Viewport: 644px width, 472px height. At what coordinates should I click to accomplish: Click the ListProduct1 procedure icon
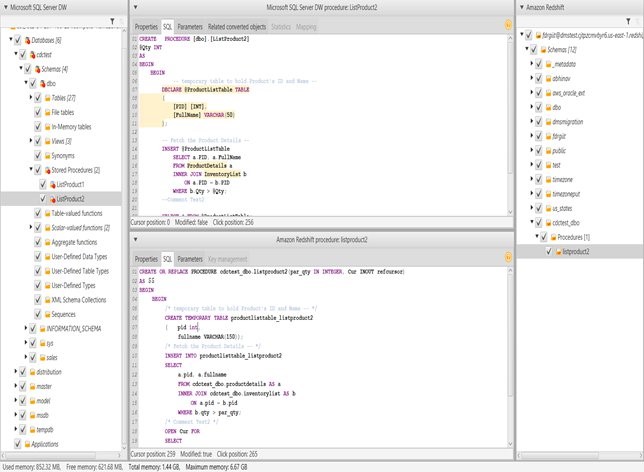[53, 184]
